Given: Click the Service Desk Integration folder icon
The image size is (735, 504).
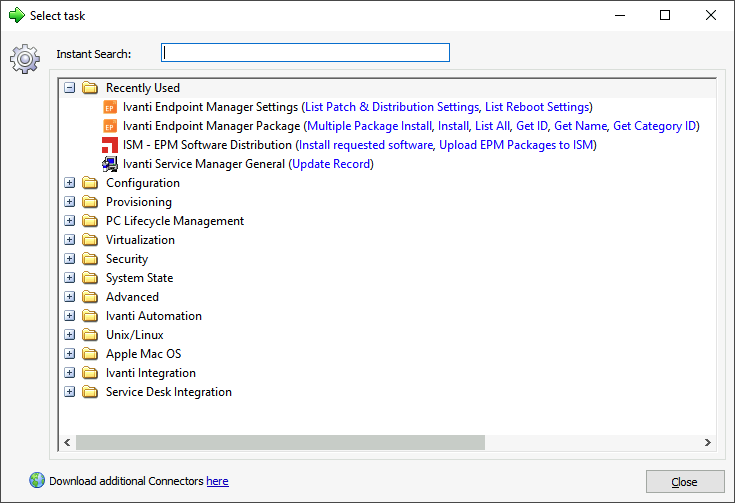Looking at the screenshot, I should tap(90, 392).
